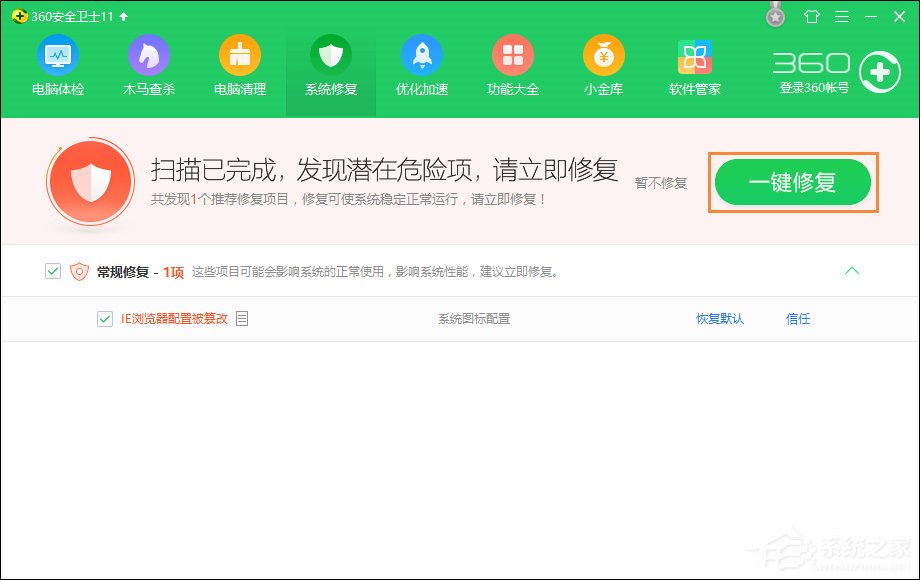Click 暂不修复 to skip repairing
This screenshot has width=920, height=580.
[x=663, y=182]
